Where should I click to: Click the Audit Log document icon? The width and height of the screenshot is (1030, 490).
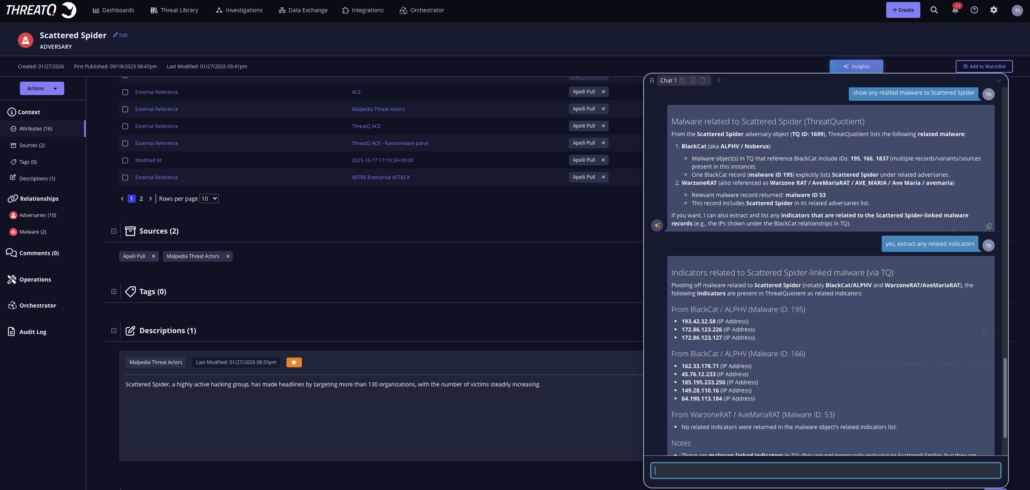coord(11,332)
